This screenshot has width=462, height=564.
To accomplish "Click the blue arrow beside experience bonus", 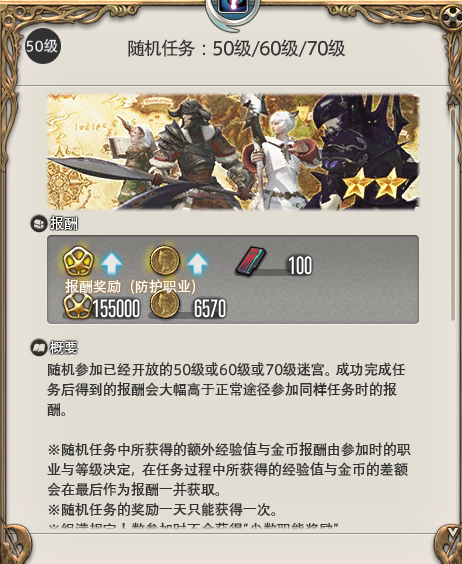I will [112, 264].
